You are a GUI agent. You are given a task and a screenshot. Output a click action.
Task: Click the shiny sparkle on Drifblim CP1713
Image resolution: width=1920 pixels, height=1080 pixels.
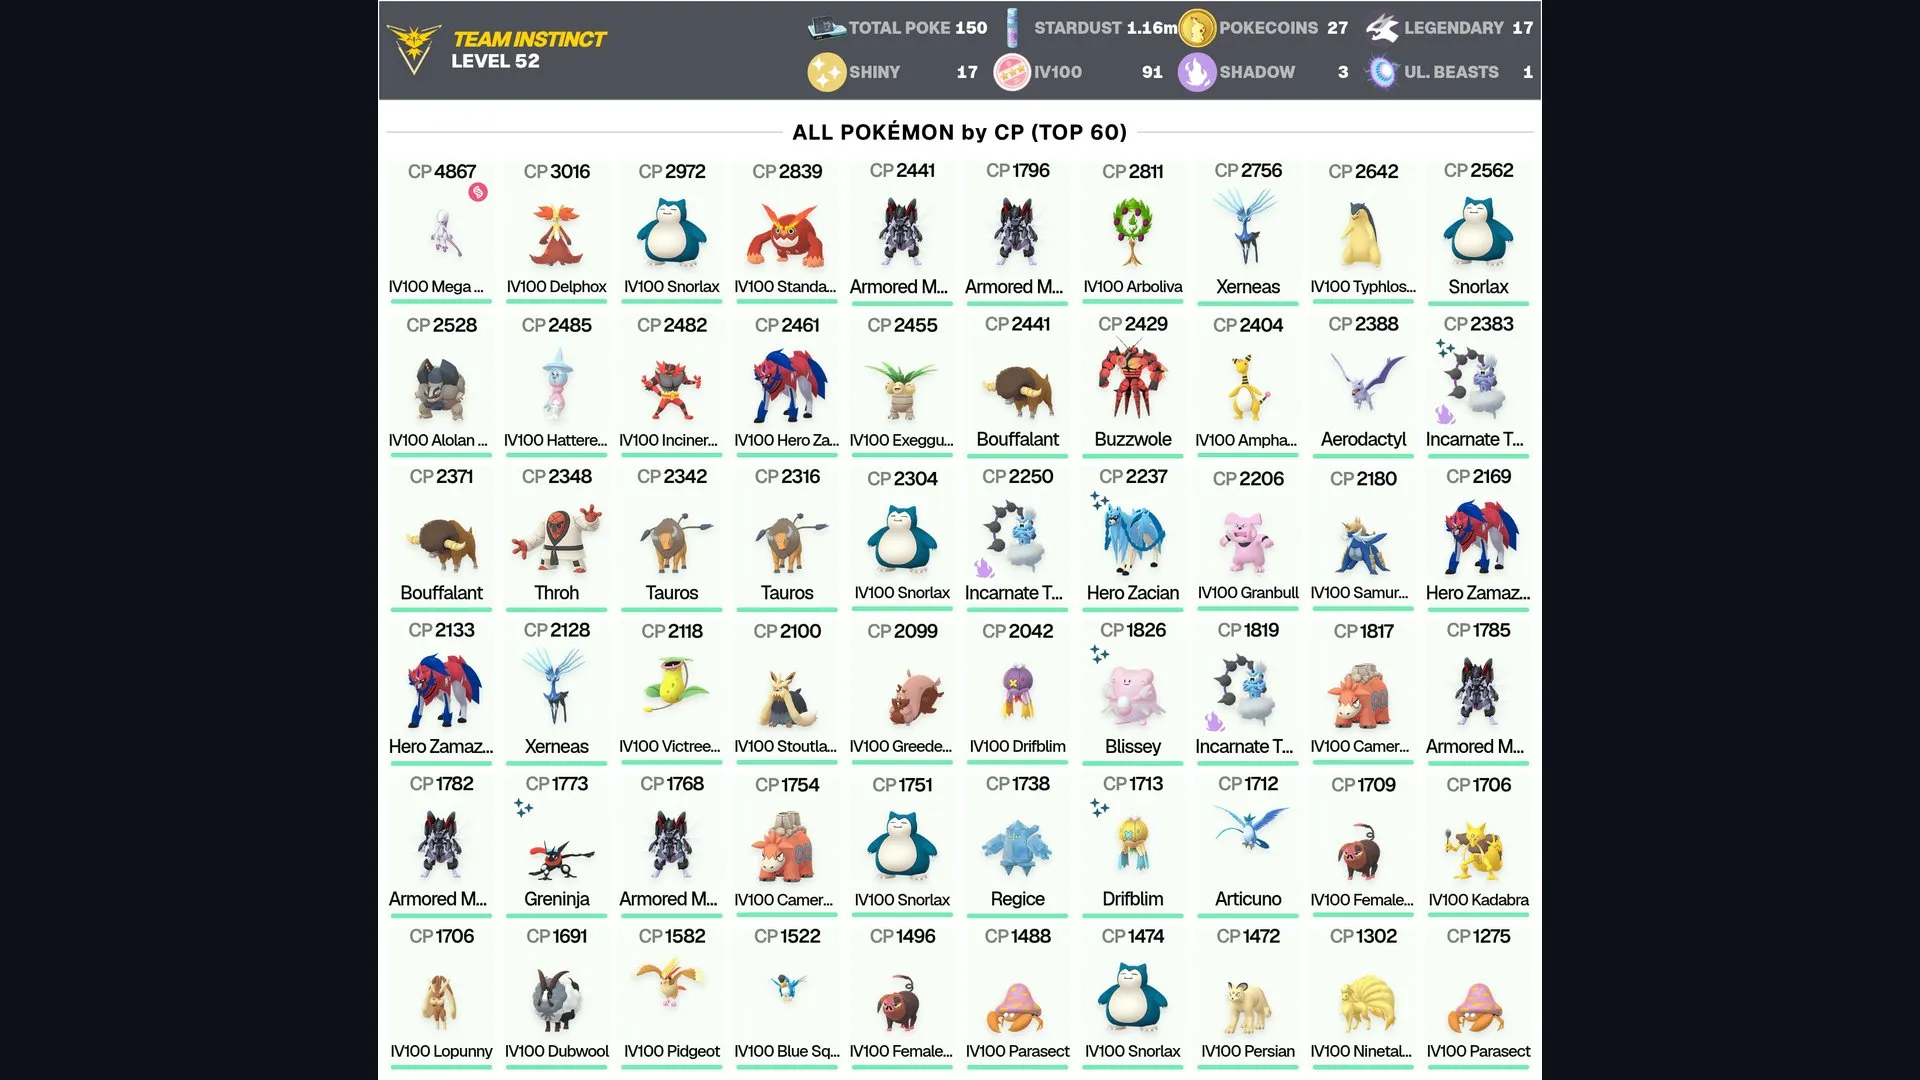point(1100,807)
